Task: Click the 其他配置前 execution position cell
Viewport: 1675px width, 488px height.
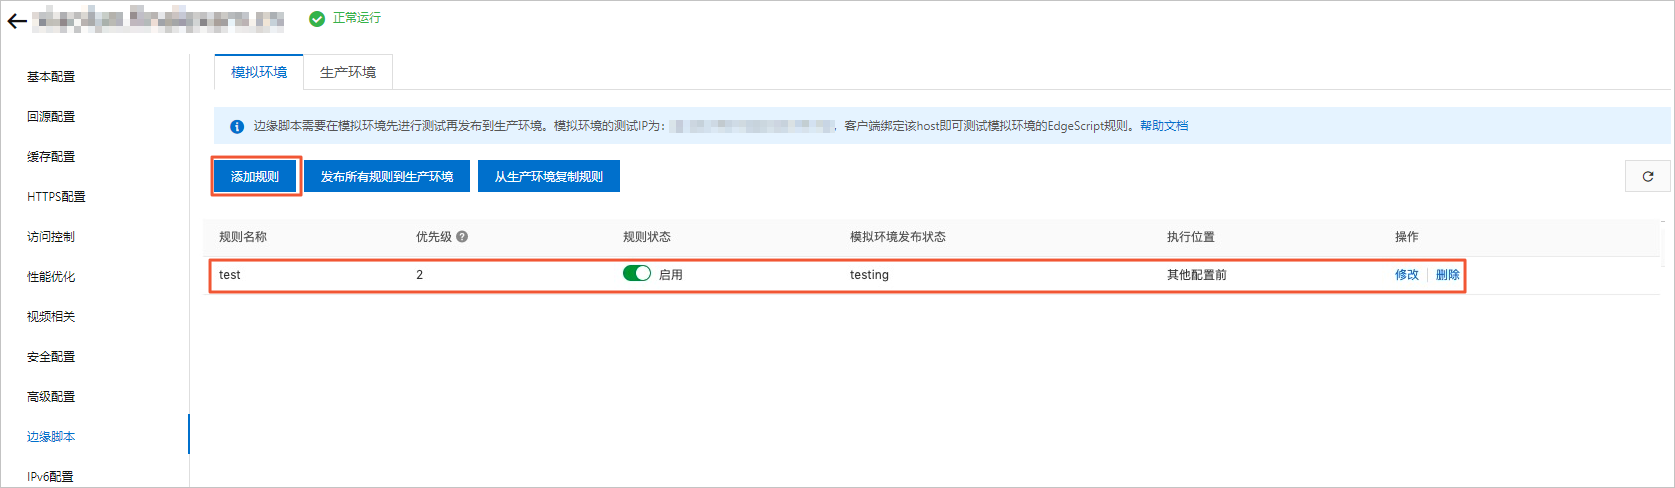Action: click(1197, 274)
